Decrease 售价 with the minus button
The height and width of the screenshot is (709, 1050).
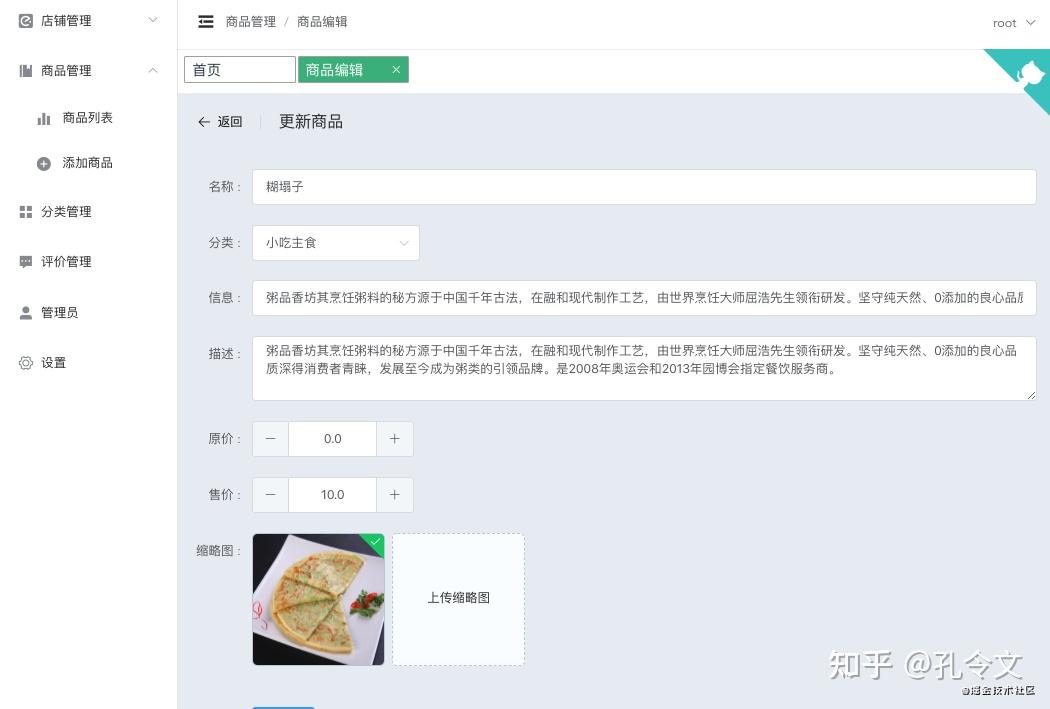[x=271, y=495]
